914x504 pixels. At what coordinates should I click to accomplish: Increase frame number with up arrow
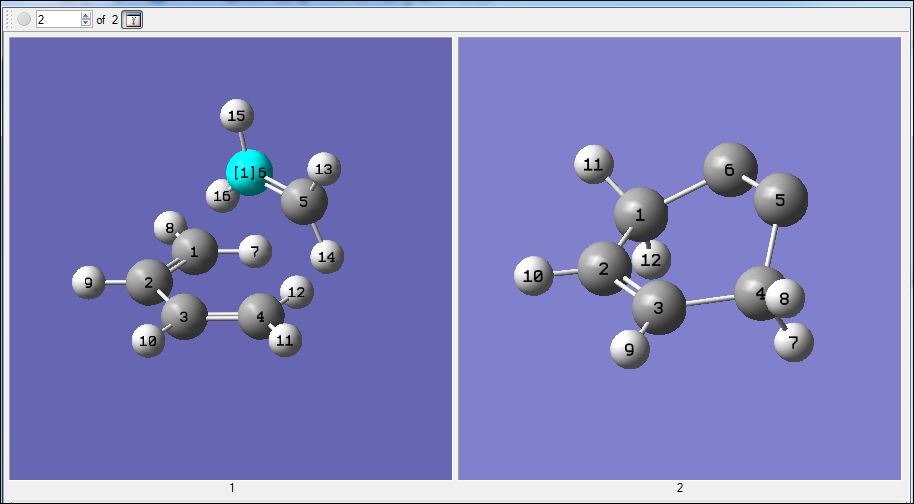click(x=86, y=16)
